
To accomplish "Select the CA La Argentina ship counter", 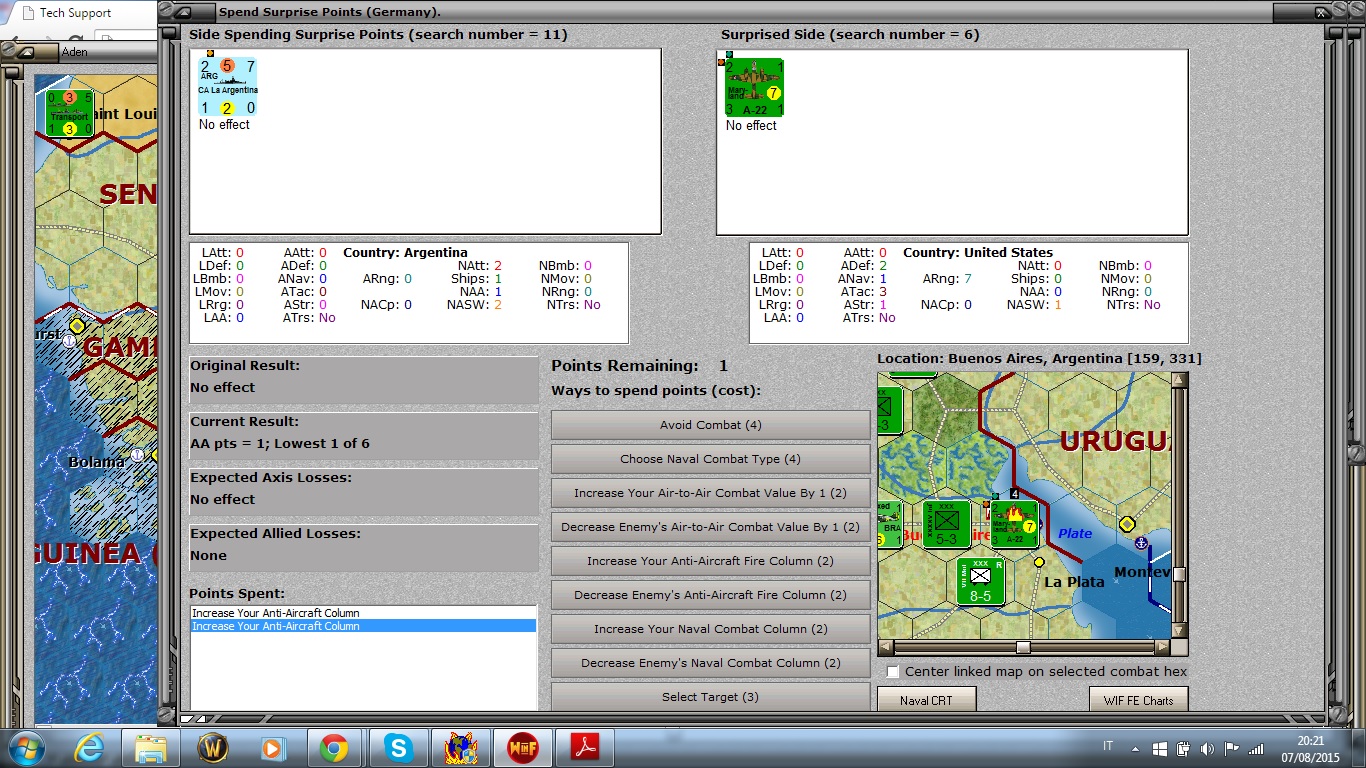I will coord(227,88).
